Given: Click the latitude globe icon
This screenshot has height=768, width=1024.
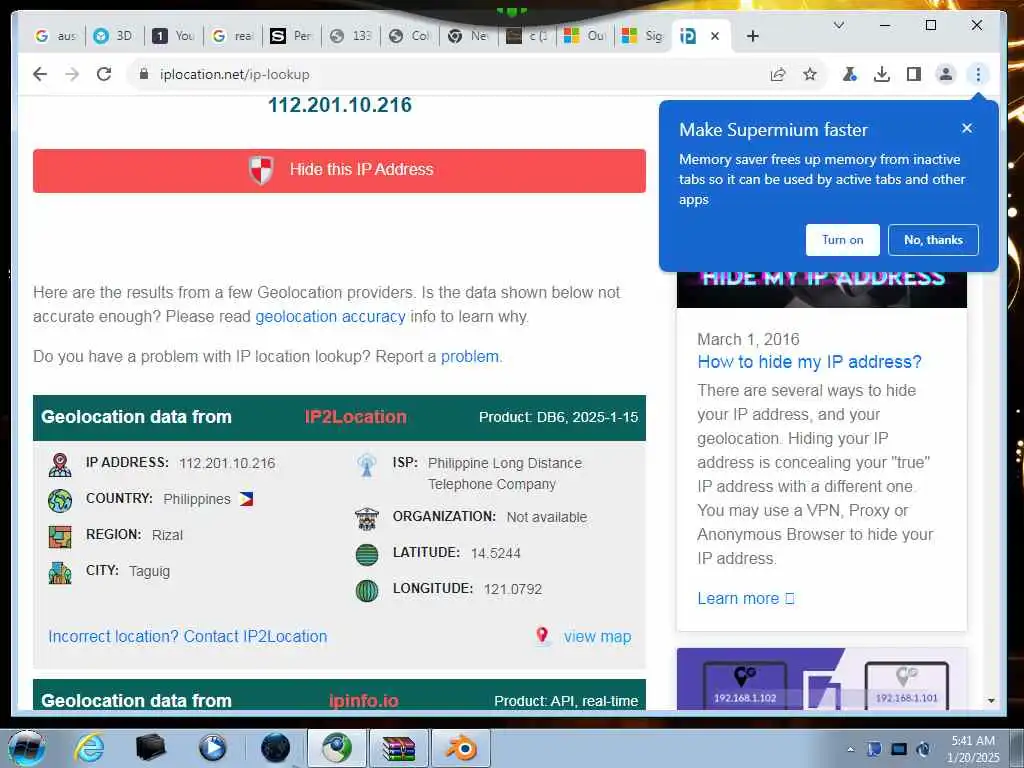Looking at the screenshot, I should click(x=367, y=554).
